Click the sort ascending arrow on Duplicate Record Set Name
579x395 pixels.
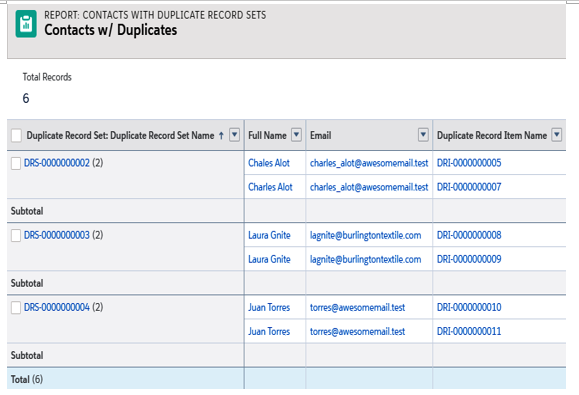pyautogui.click(x=221, y=135)
